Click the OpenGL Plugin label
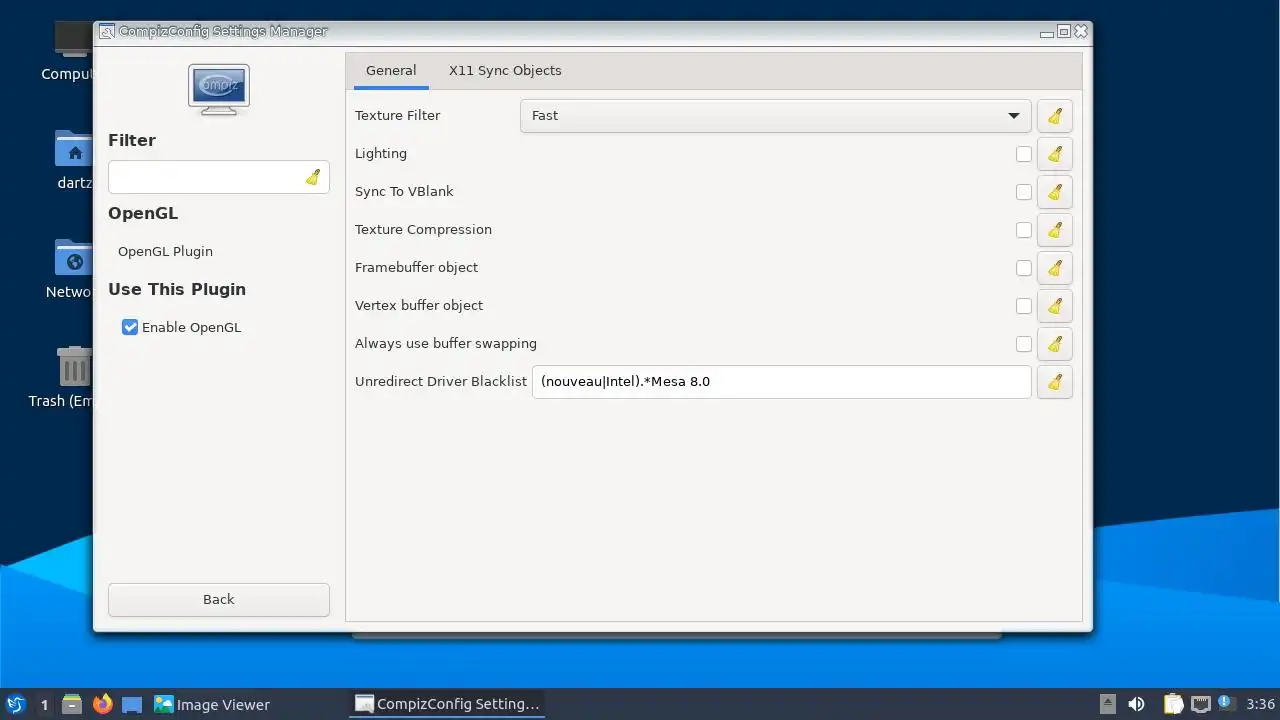1280x720 pixels. pos(165,251)
